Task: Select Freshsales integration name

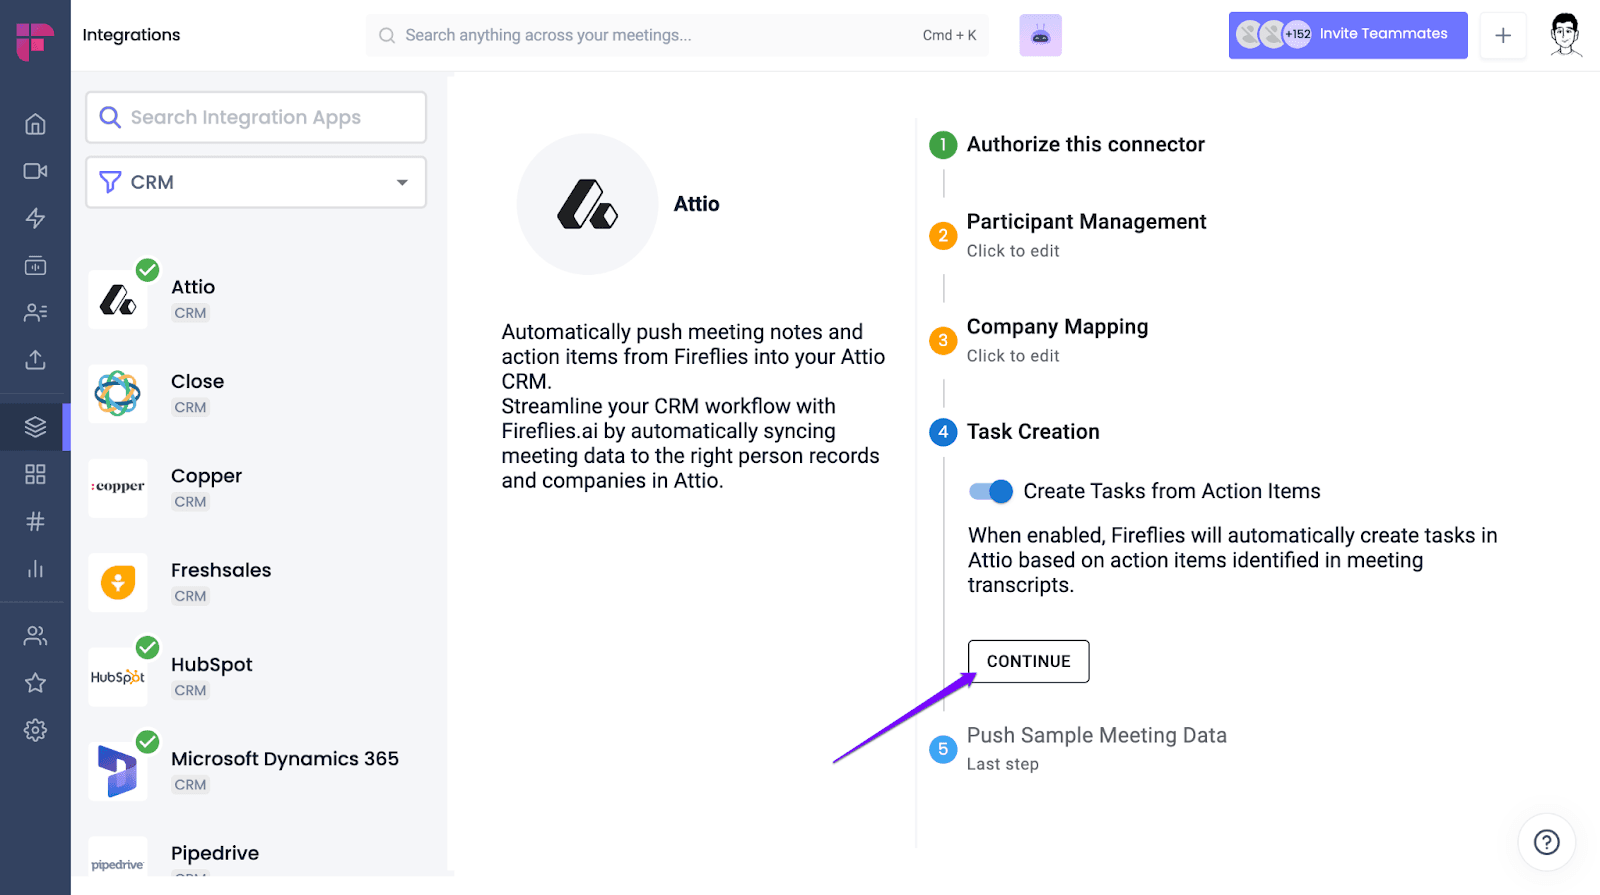Action: pos(221,570)
